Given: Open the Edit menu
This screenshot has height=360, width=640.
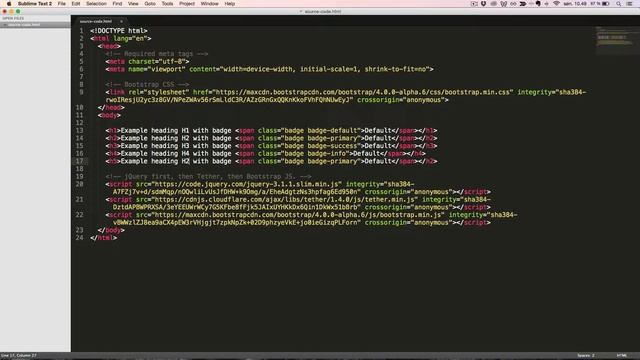Looking at the screenshot, I should 76,4.
